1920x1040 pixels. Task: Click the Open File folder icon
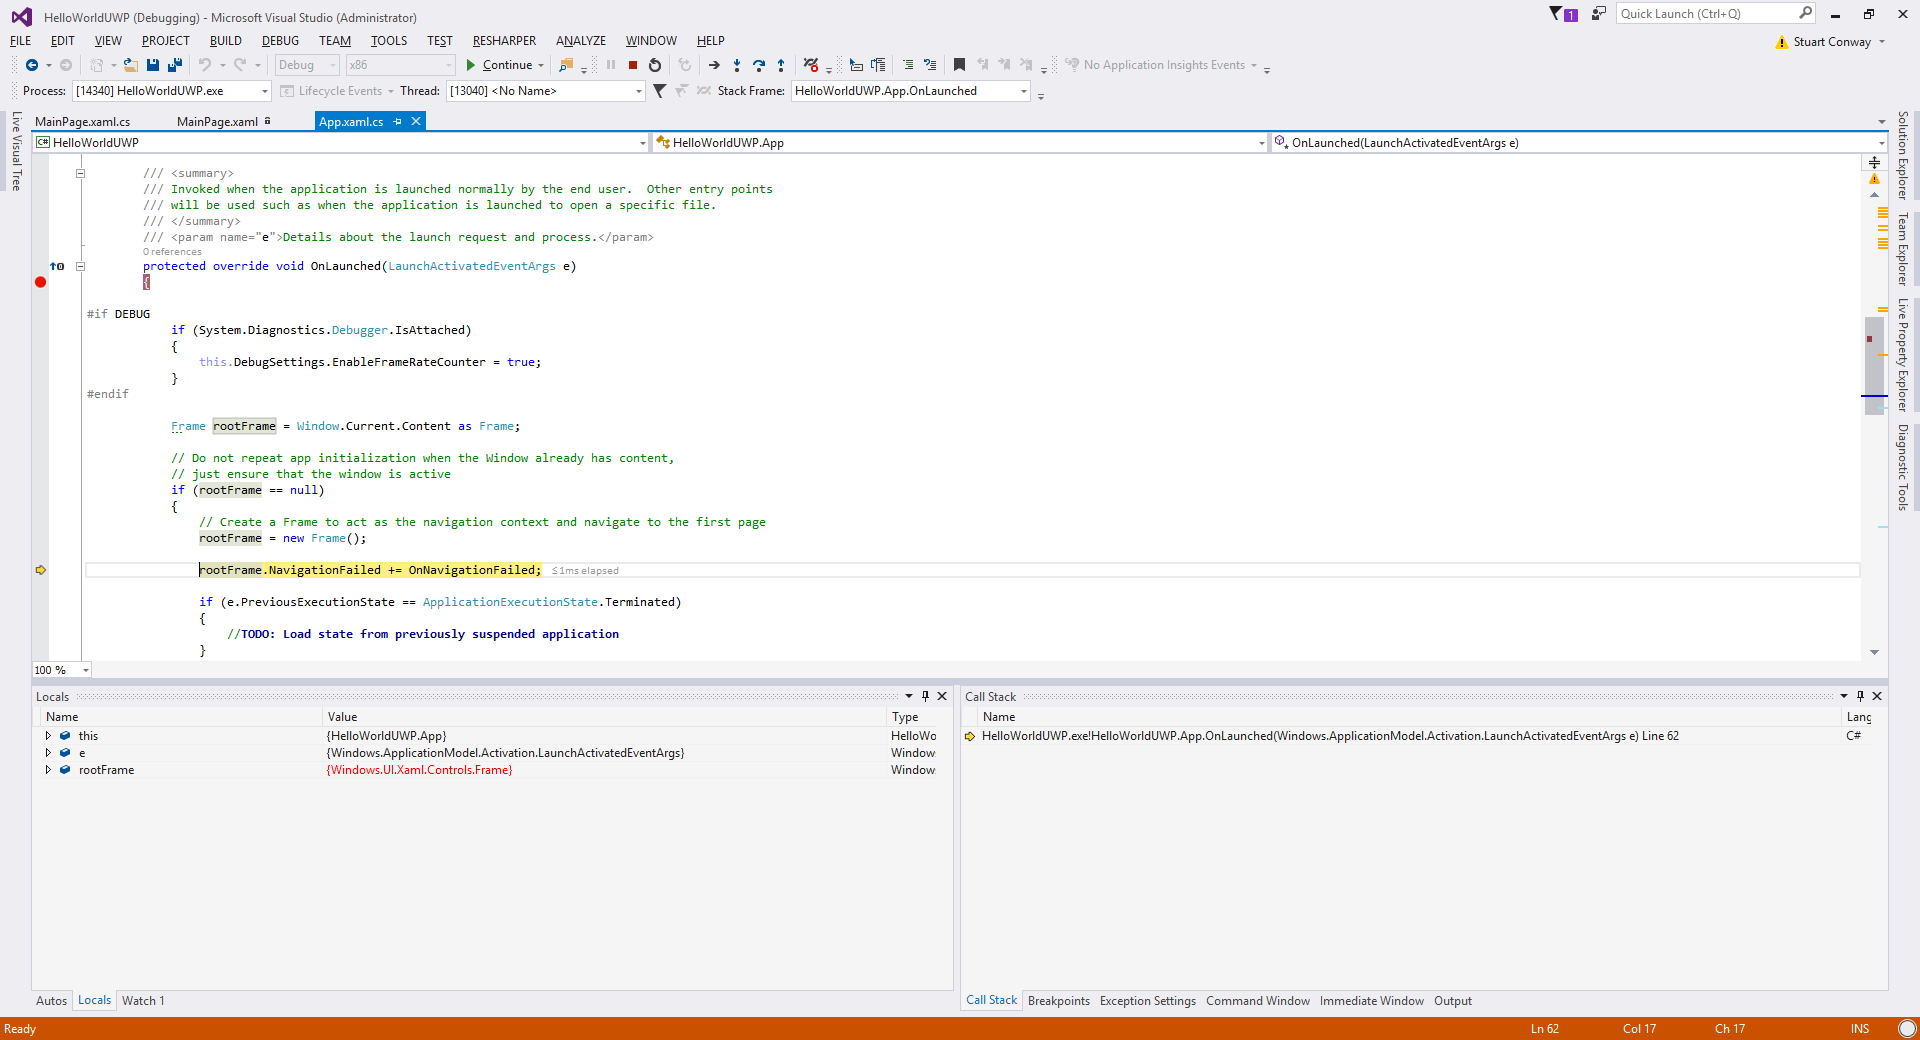click(131, 65)
